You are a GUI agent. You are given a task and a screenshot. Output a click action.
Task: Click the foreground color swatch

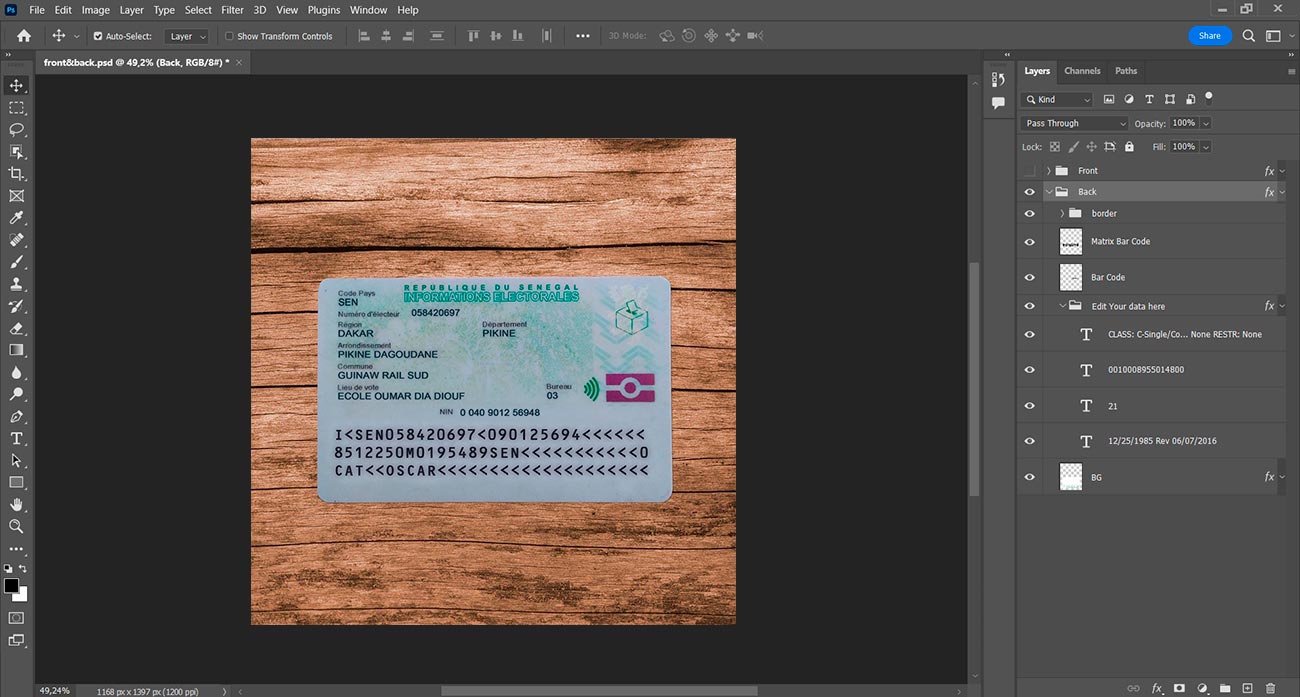point(11,586)
